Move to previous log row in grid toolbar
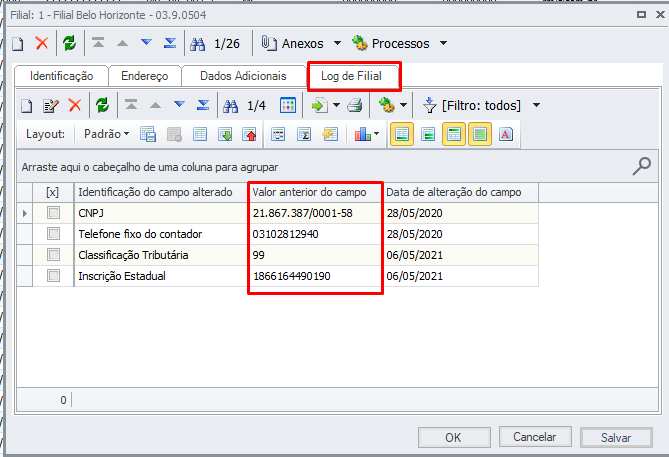This screenshot has height=457, width=669. 155,105
